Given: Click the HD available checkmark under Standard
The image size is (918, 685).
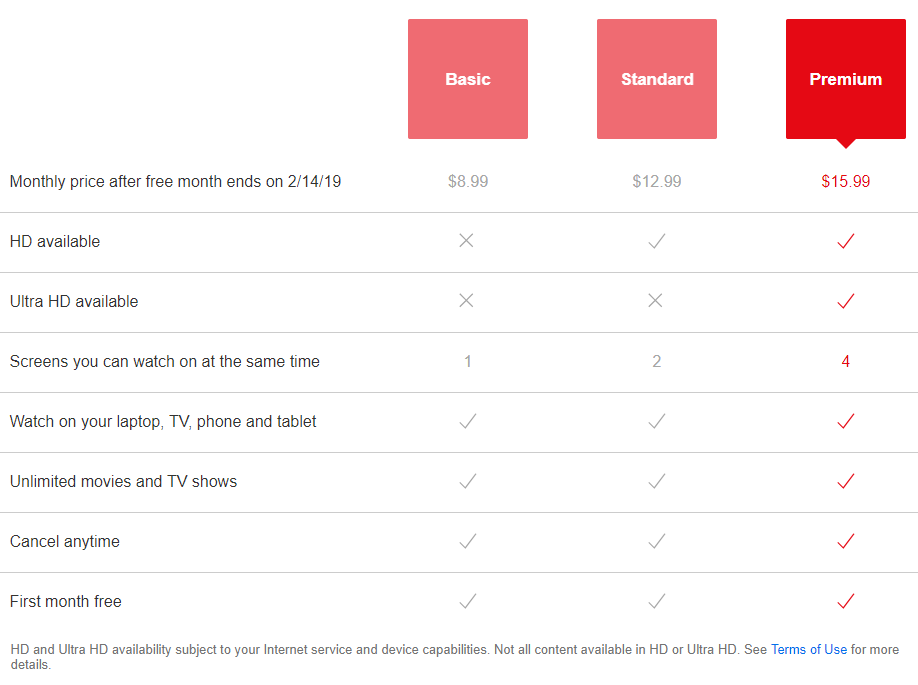Looking at the screenshot, I should (x=657, y=241).
